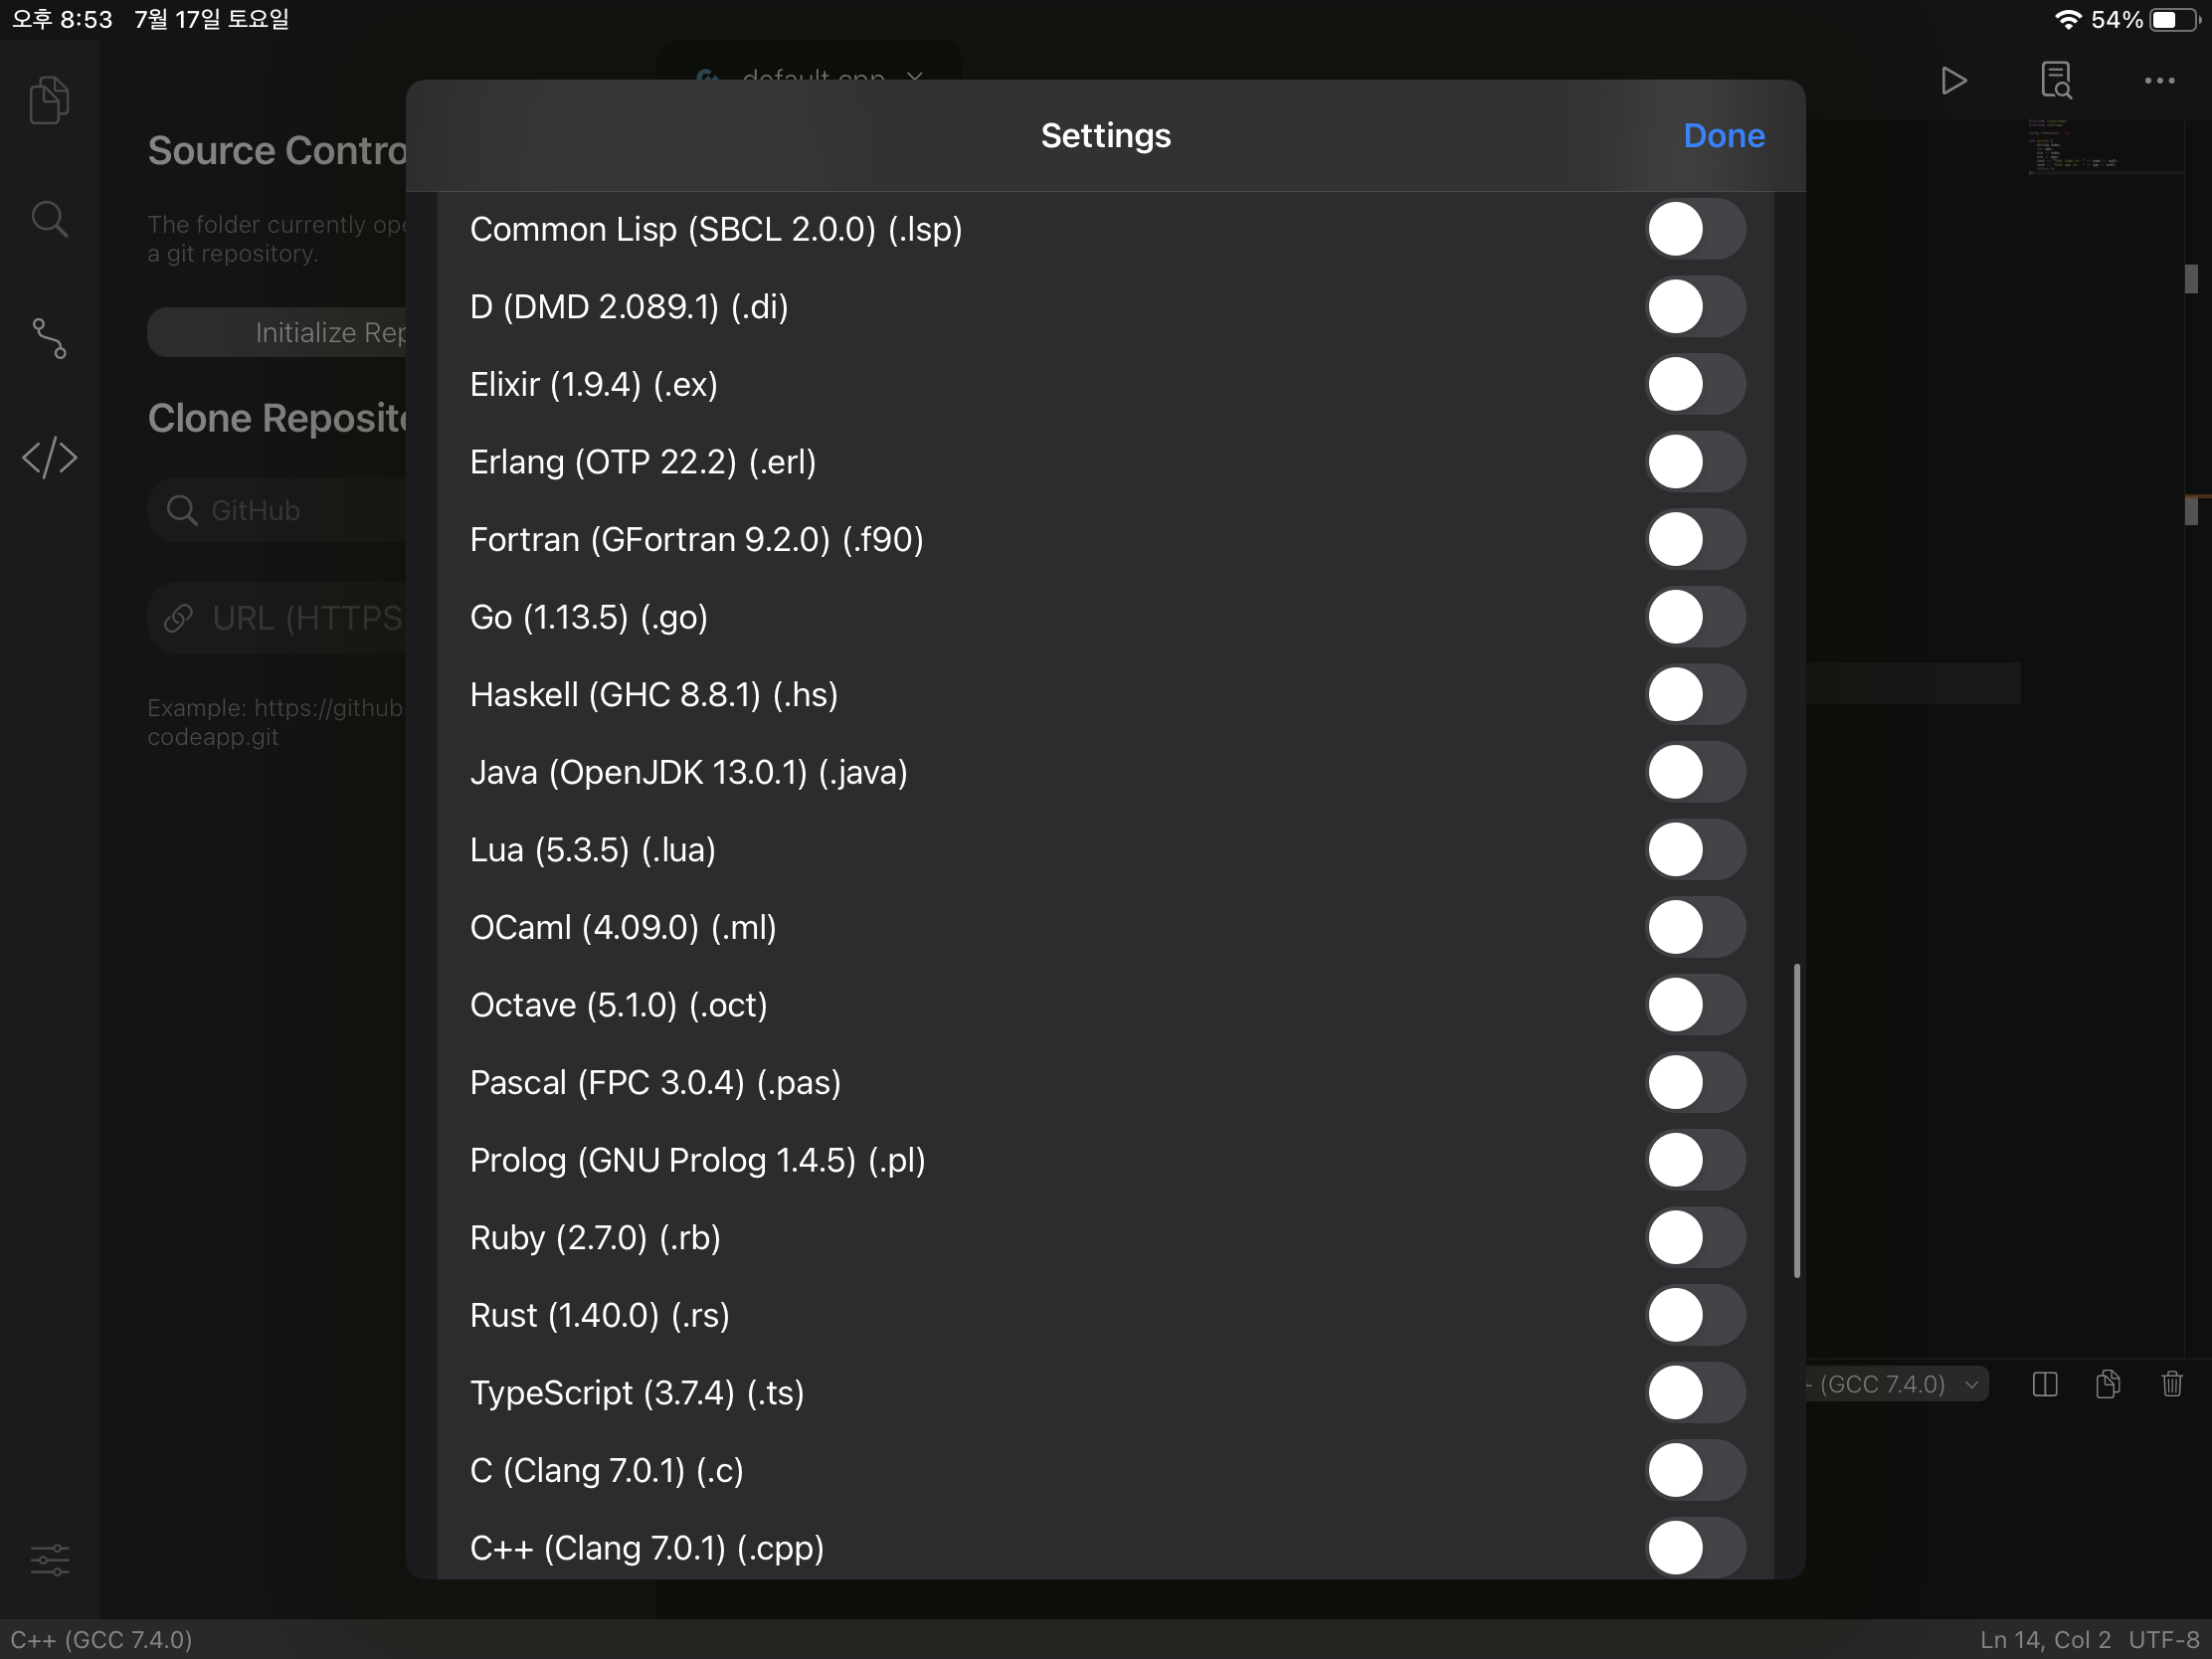This screenshot has height=1659, width=2212.
Task: Open the search sidebar icon
Action: [49, 219]
